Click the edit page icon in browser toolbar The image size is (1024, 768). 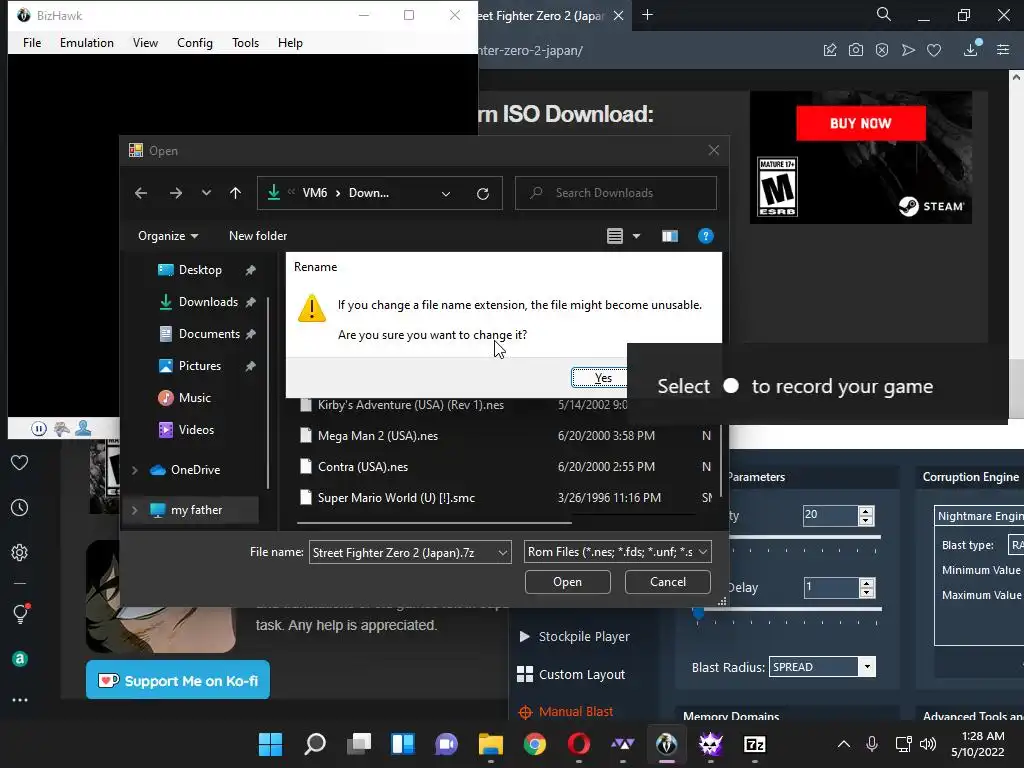pos(829,50)
